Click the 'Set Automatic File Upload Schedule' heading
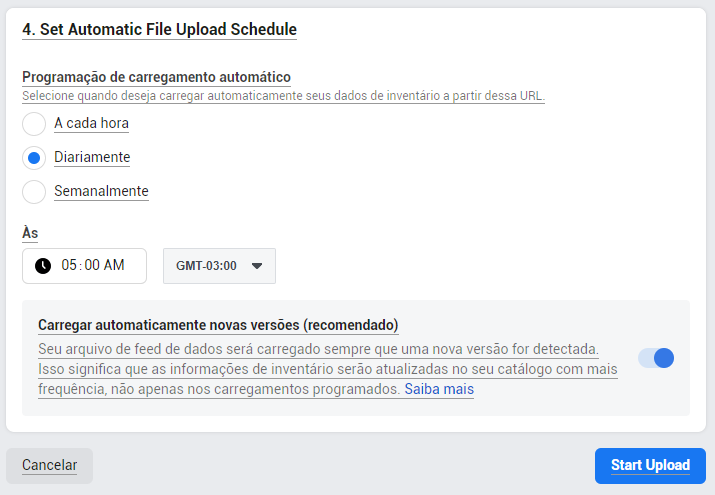Screen dimensions: 715x495 160,30
